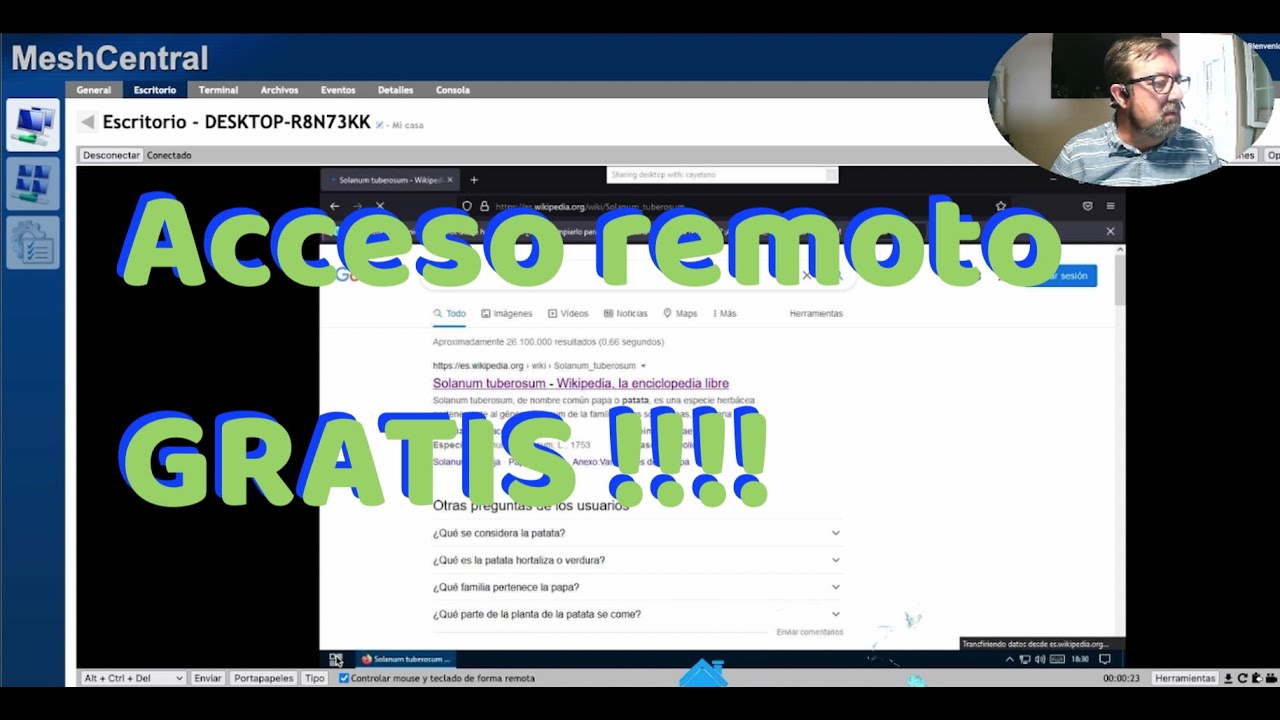Open the events checklist icon in sidebar
The width and height of the screenshot is (1280, 720).
[x=33, y=243]
